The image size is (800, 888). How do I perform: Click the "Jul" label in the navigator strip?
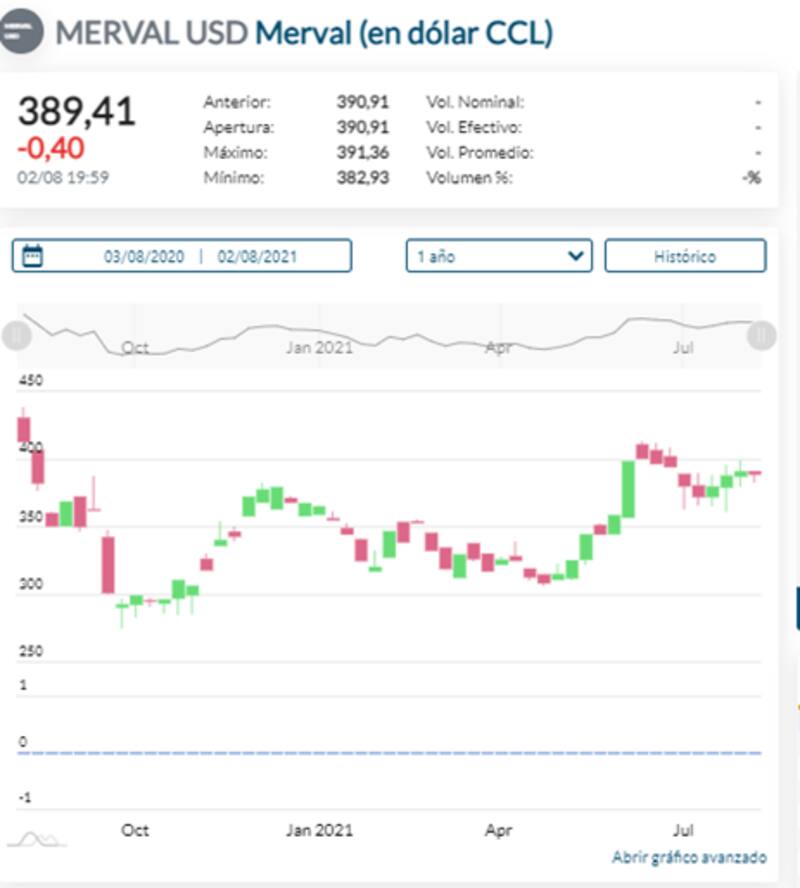point(684,348)
